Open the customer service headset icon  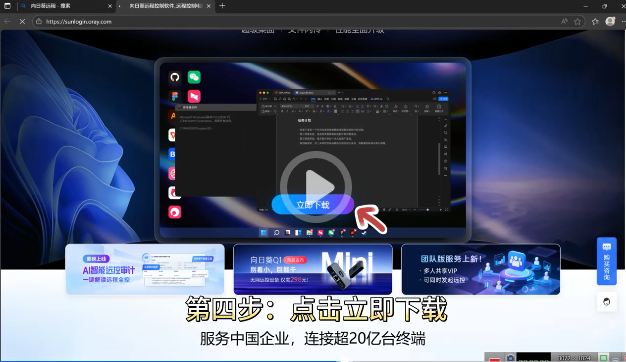pos(606,302)
